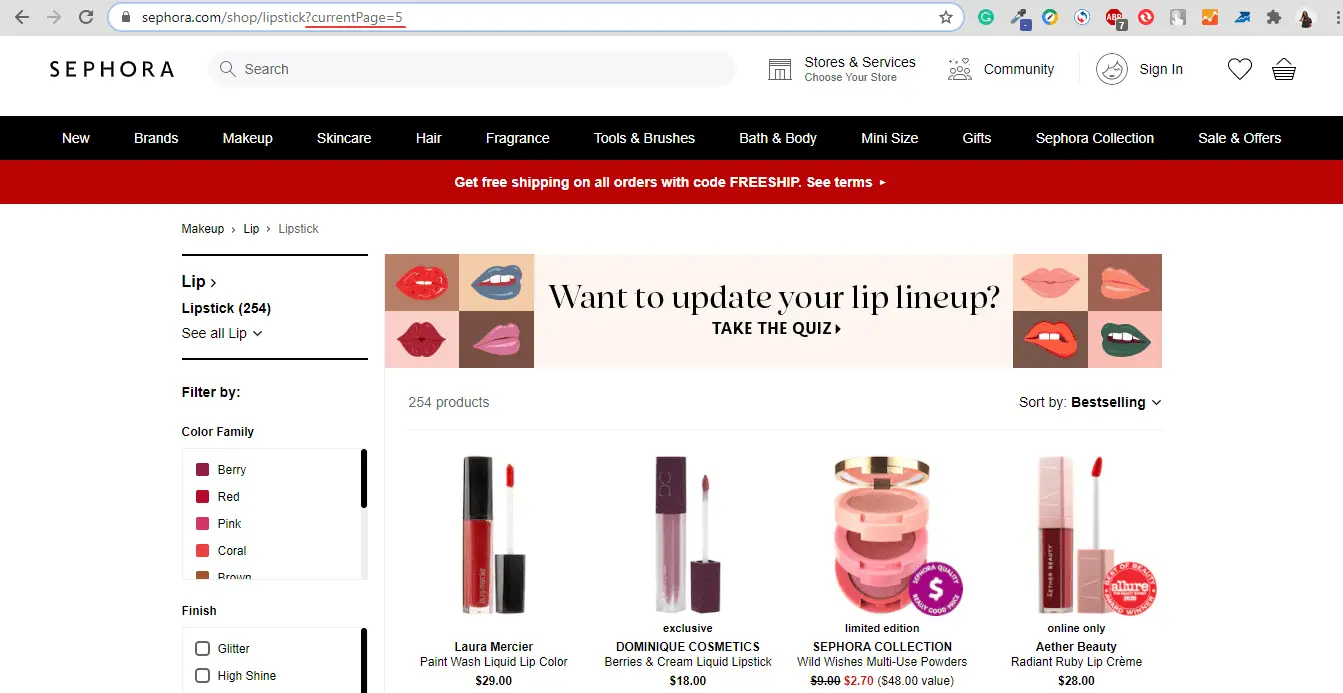This screenshot has height=693, width=1343.
Task: Click the Community people icon
Action: pyautogui.click(x=960, y=69)
